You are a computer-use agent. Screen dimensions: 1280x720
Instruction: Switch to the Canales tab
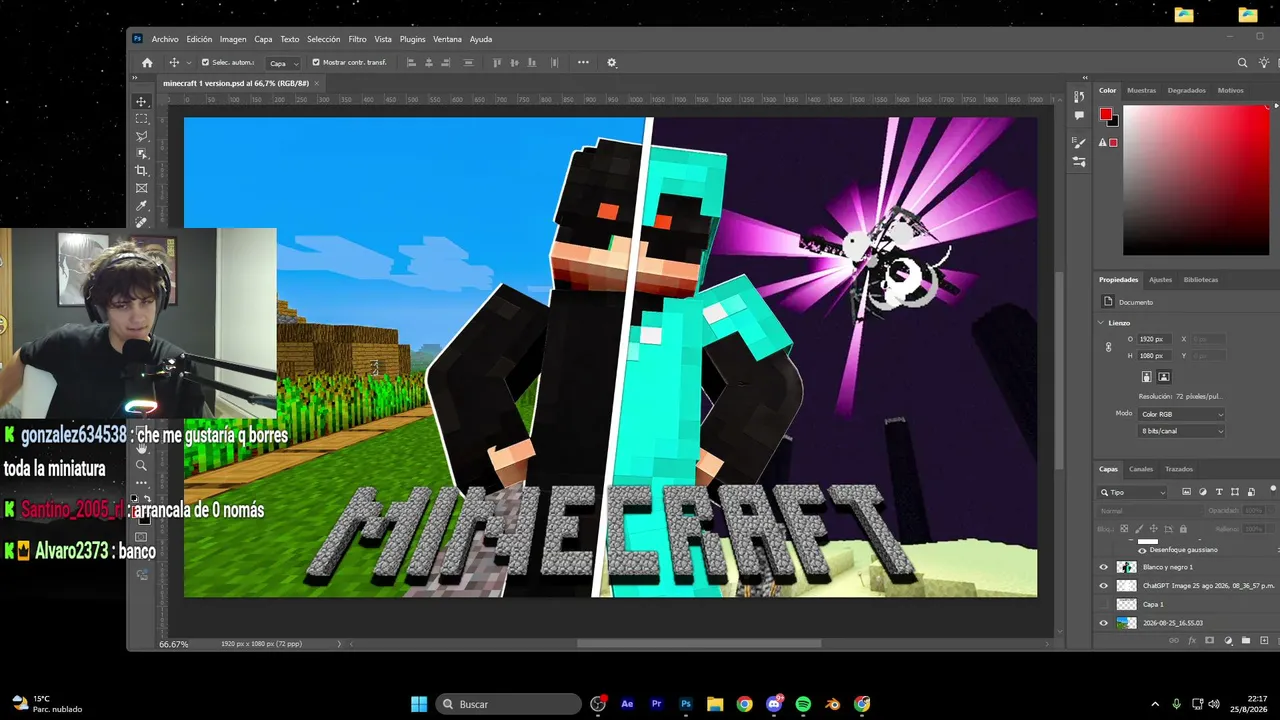click(1141, 469)
